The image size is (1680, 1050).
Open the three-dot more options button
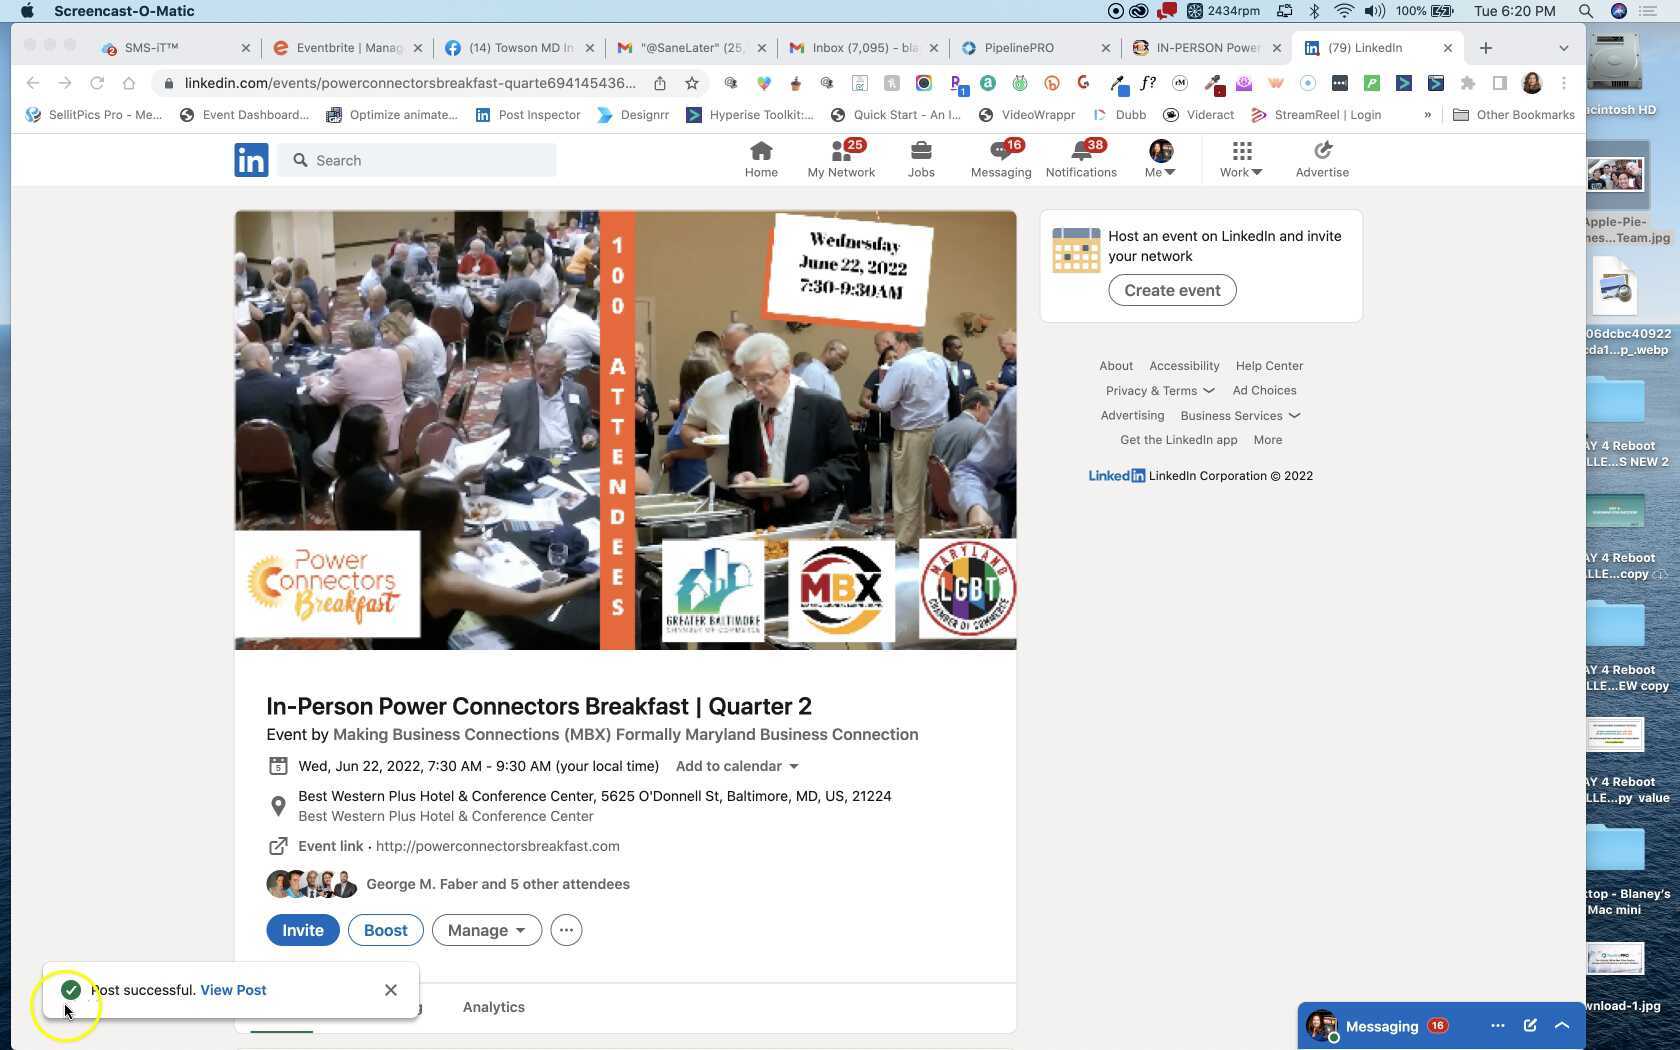coord(566,930)
